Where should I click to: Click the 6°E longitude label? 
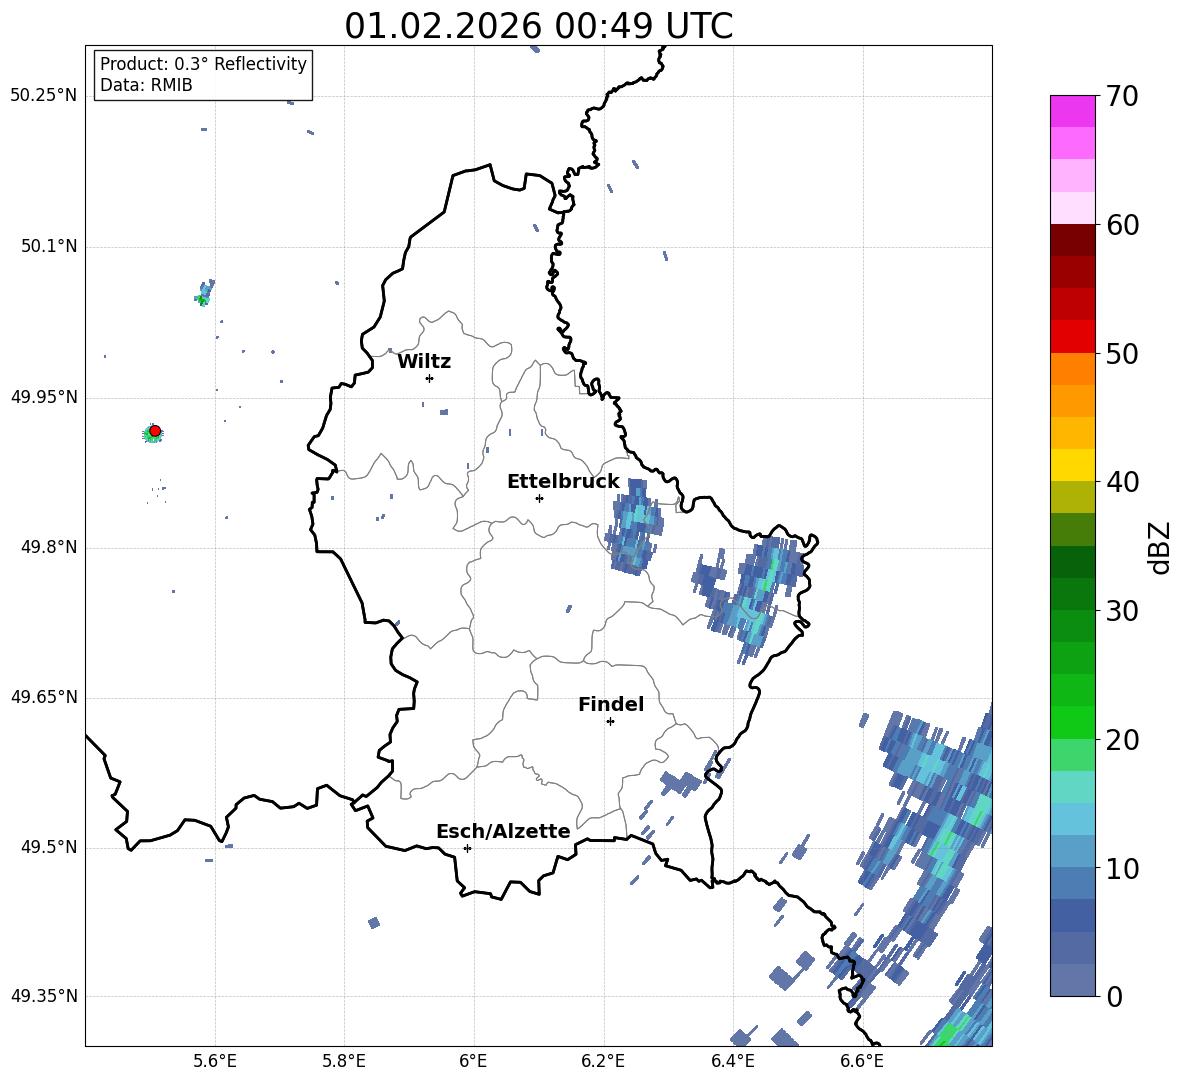point(473,1061)
